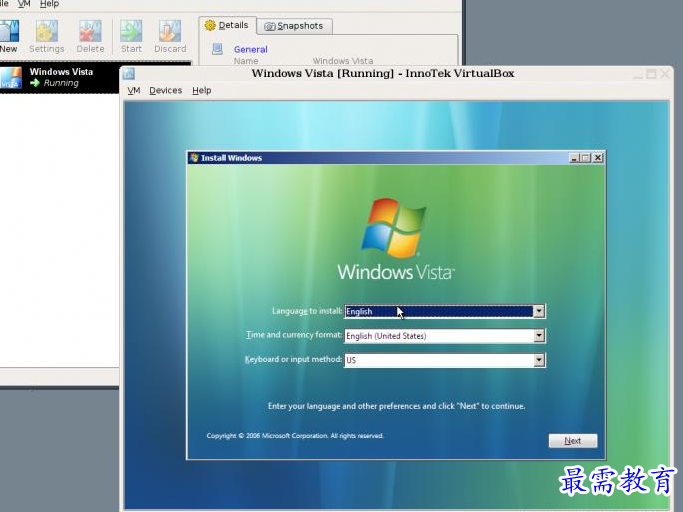Click the Next button in installer
This screenshot has width=683, height=512.
point(573,441)
